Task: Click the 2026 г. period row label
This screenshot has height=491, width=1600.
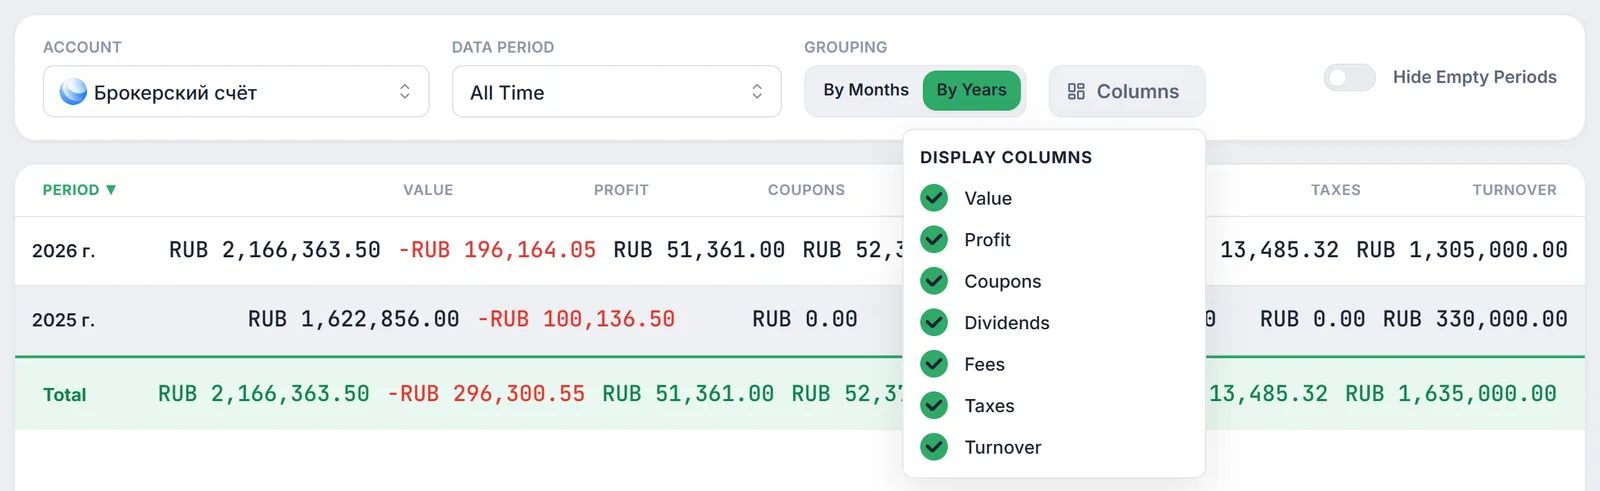Action: pyautogui.click(x=63, y=251)
